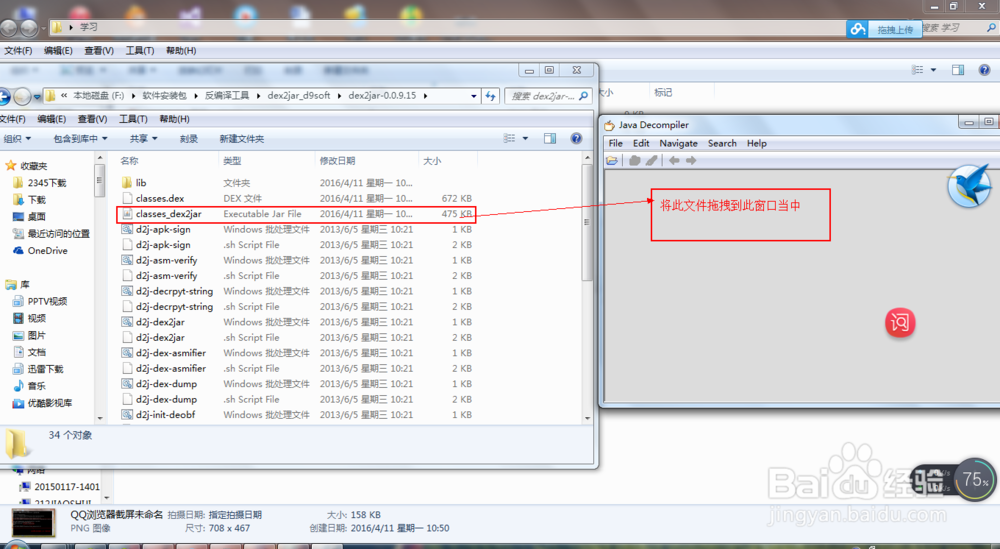Click the blue bird floating icon

[969, 186]
